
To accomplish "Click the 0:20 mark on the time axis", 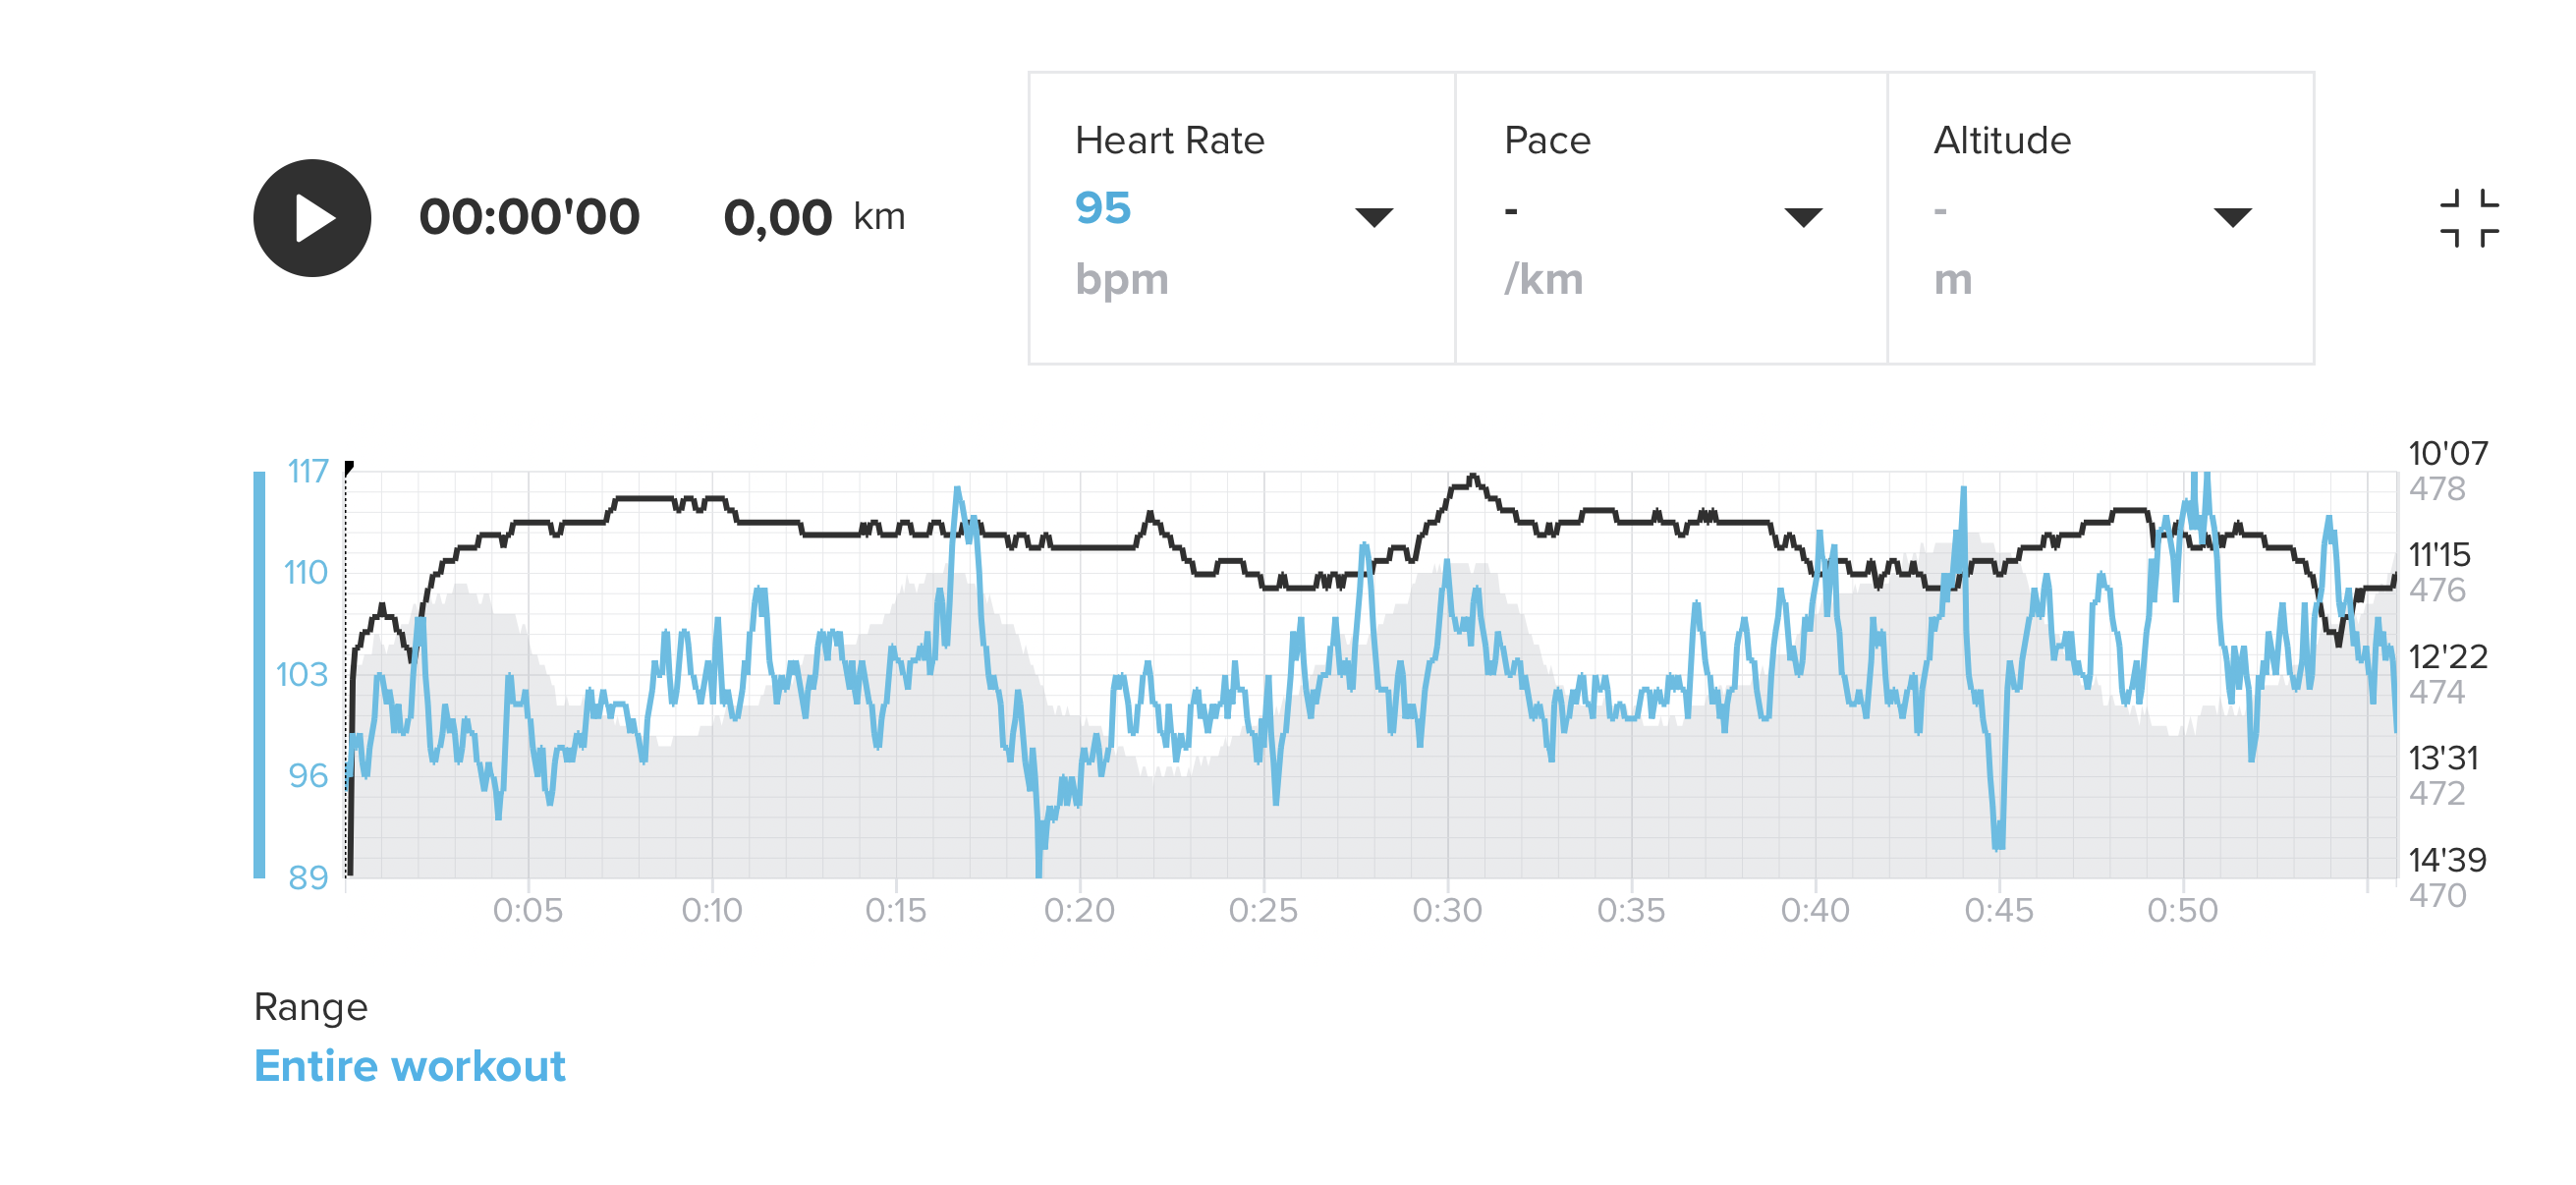I will pos(1079,910).
